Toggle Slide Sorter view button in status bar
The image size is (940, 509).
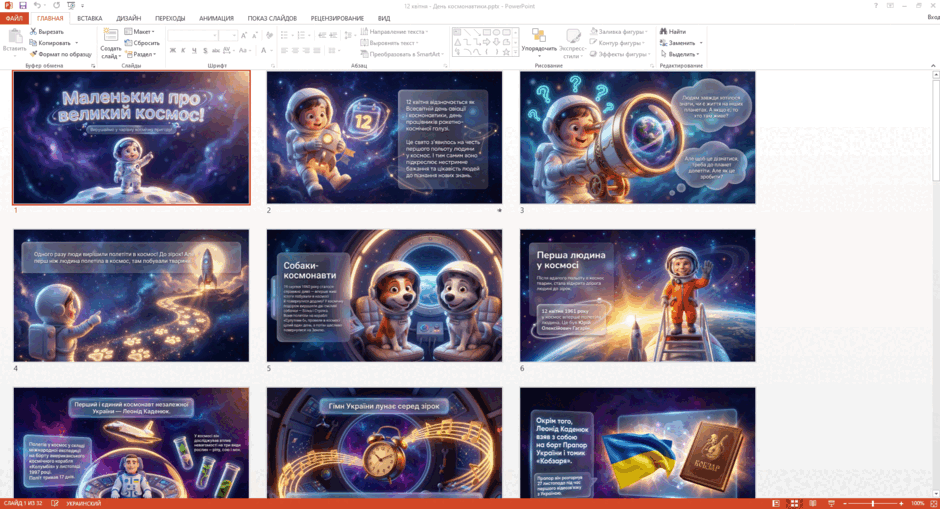pyautogui.click(x=794, y=504)
